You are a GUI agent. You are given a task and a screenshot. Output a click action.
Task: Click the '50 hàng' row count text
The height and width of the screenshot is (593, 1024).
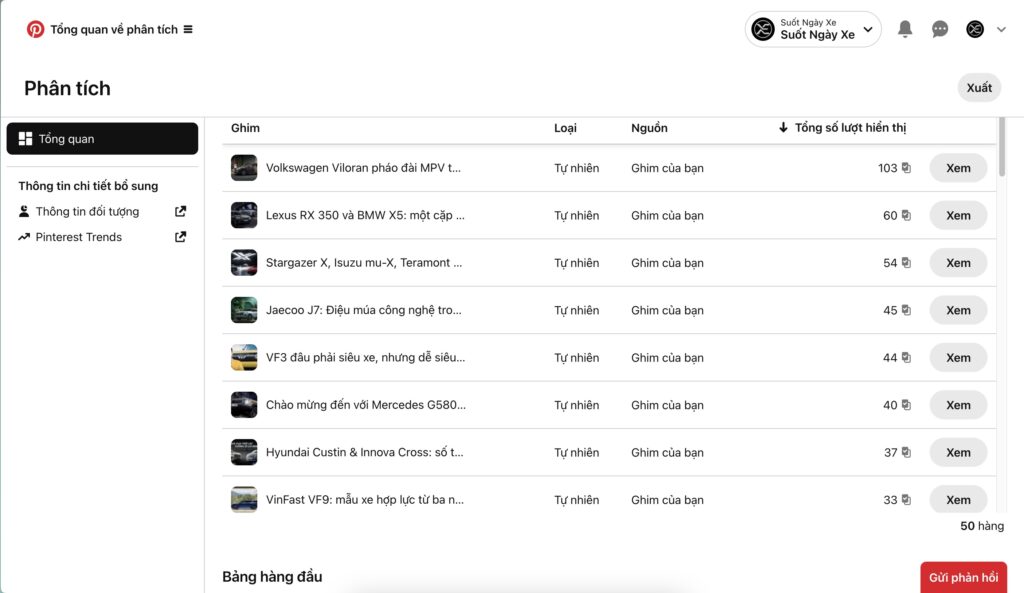coord(982,526)
